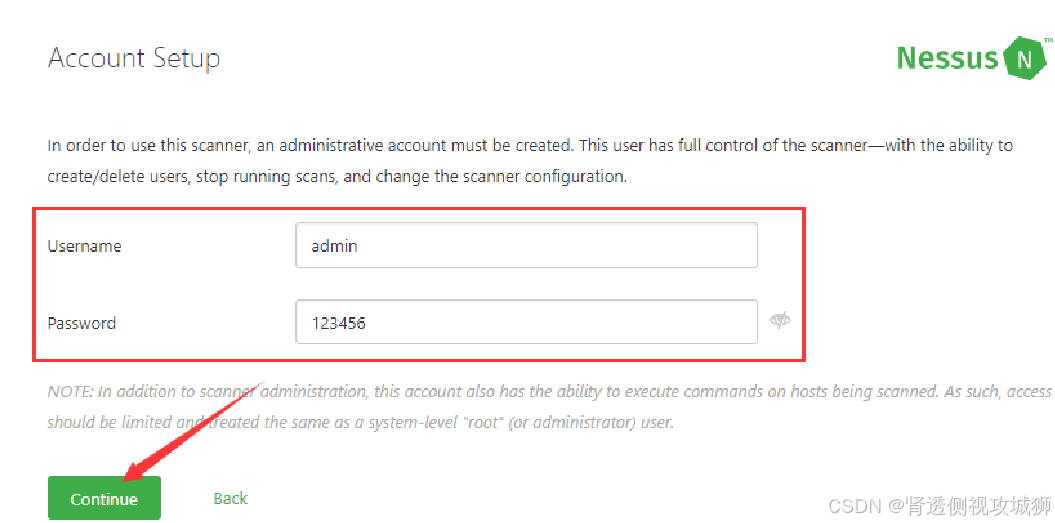This screenshot has width=1055, height=523.
Task: Click the empty area right of the Back link
Action: point(538,498)
